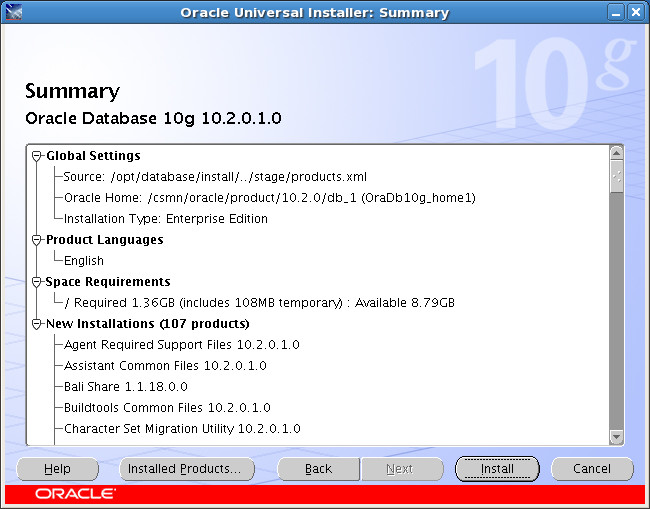Go Back to previous installer step
This screenshot has height=509, width=650.
pyautogui.click(x=318, y=469)
